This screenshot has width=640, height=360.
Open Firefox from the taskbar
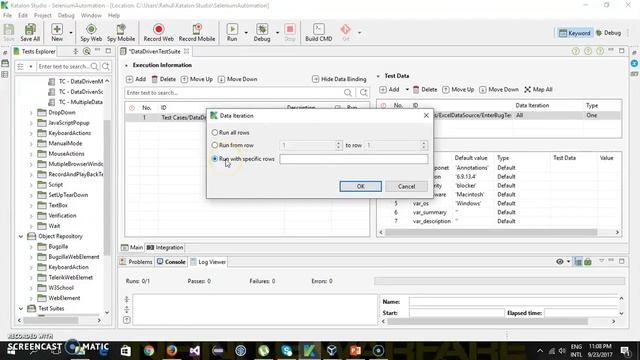[x=171, y=350]
